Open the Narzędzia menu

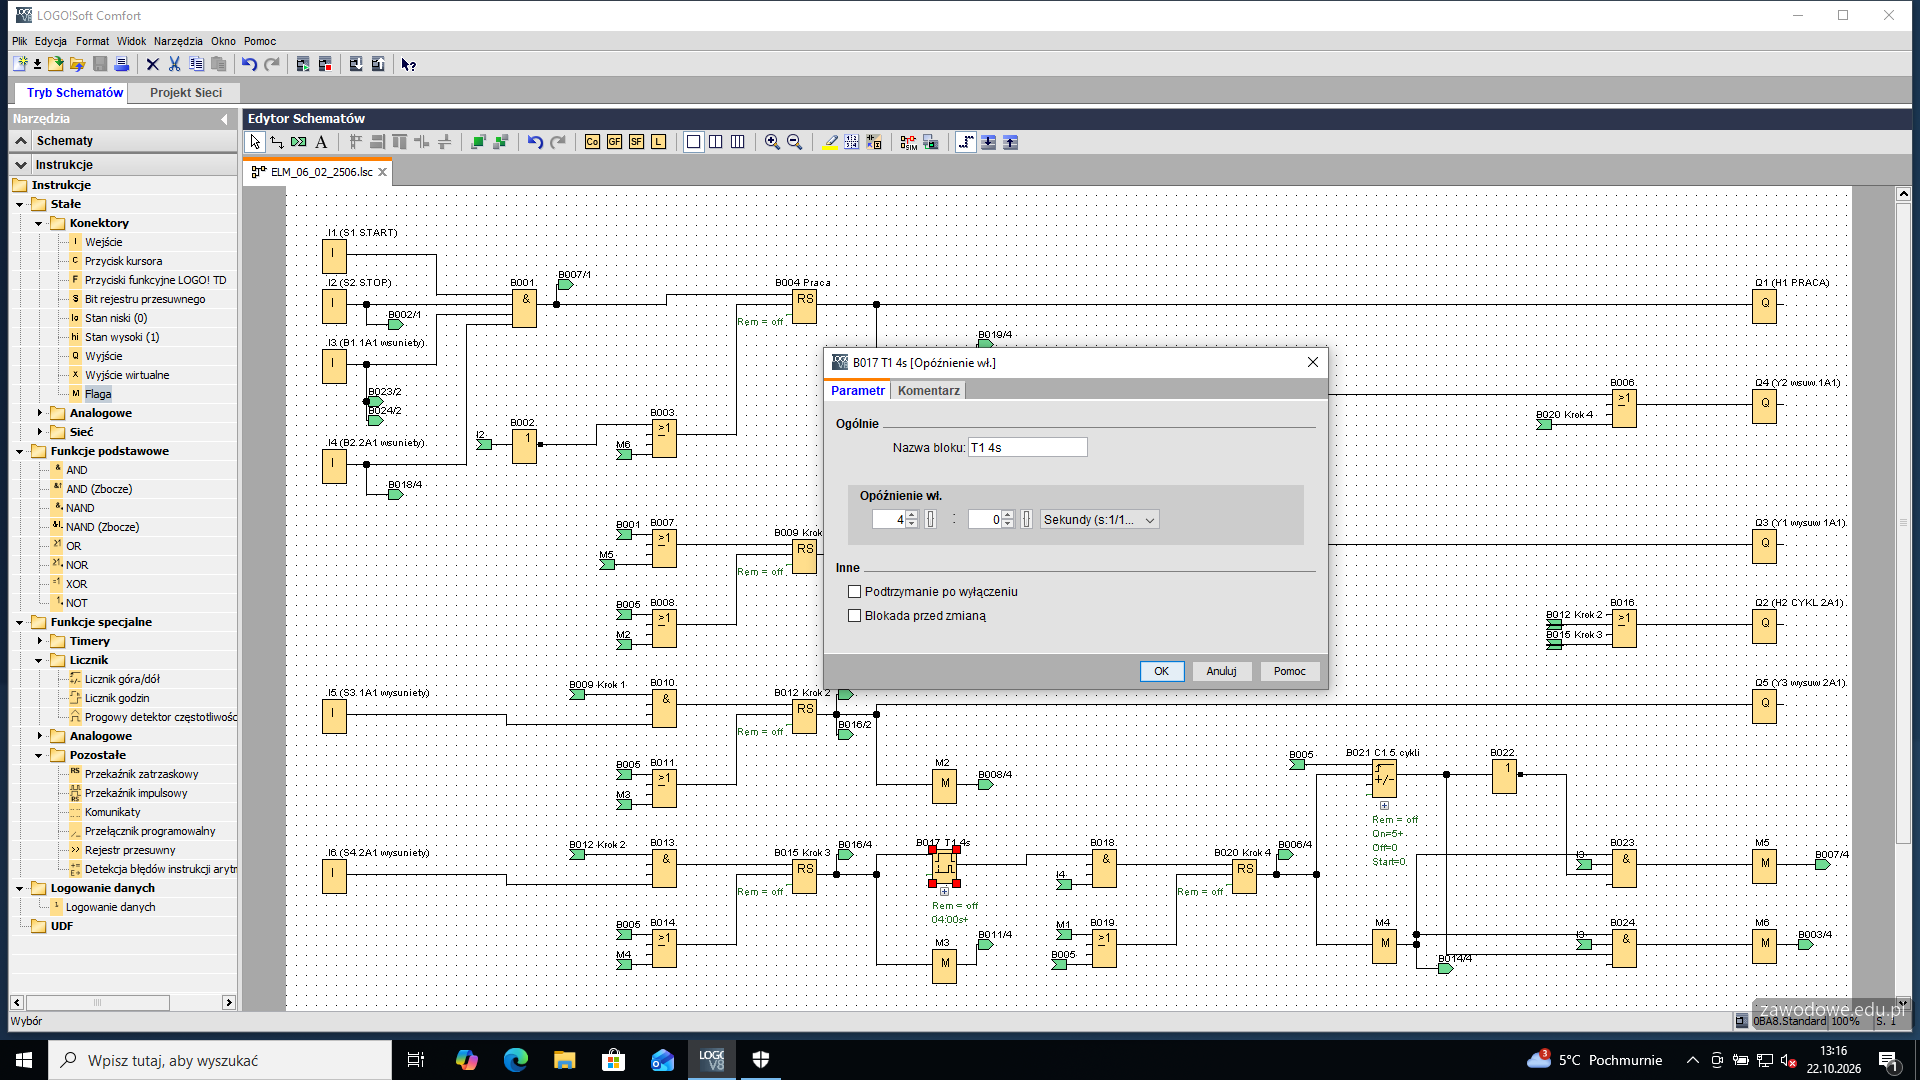pyautogui.click(x=178, y=41)
